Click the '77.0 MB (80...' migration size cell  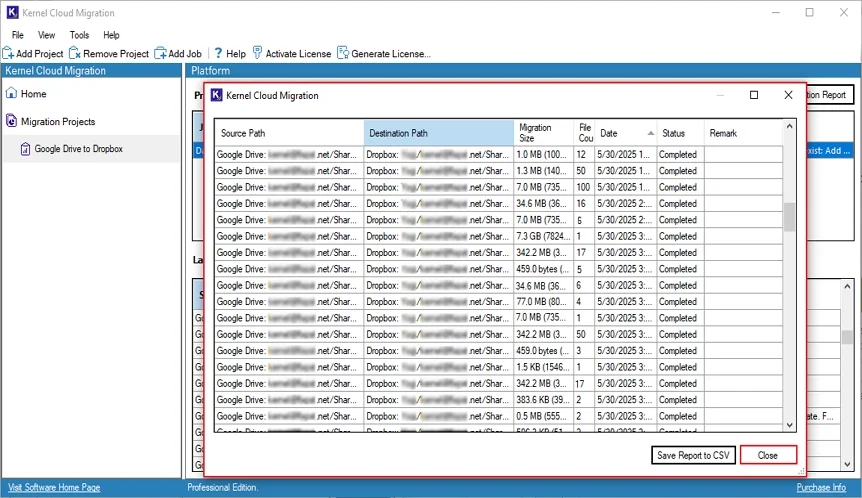[x=543, y=302]
